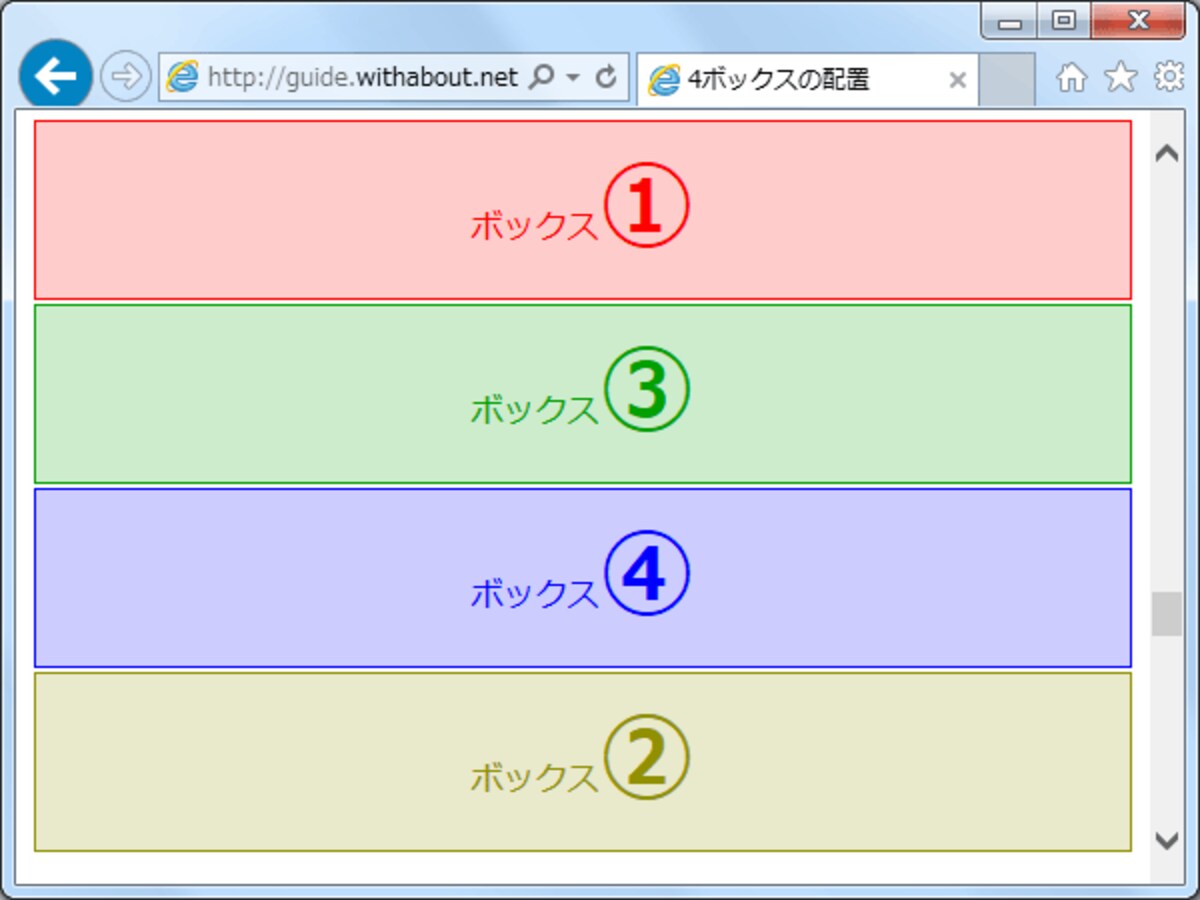The image size is (1200, 900).
Task: Click the scrollbar down arrow
Action: point(1166,840)
